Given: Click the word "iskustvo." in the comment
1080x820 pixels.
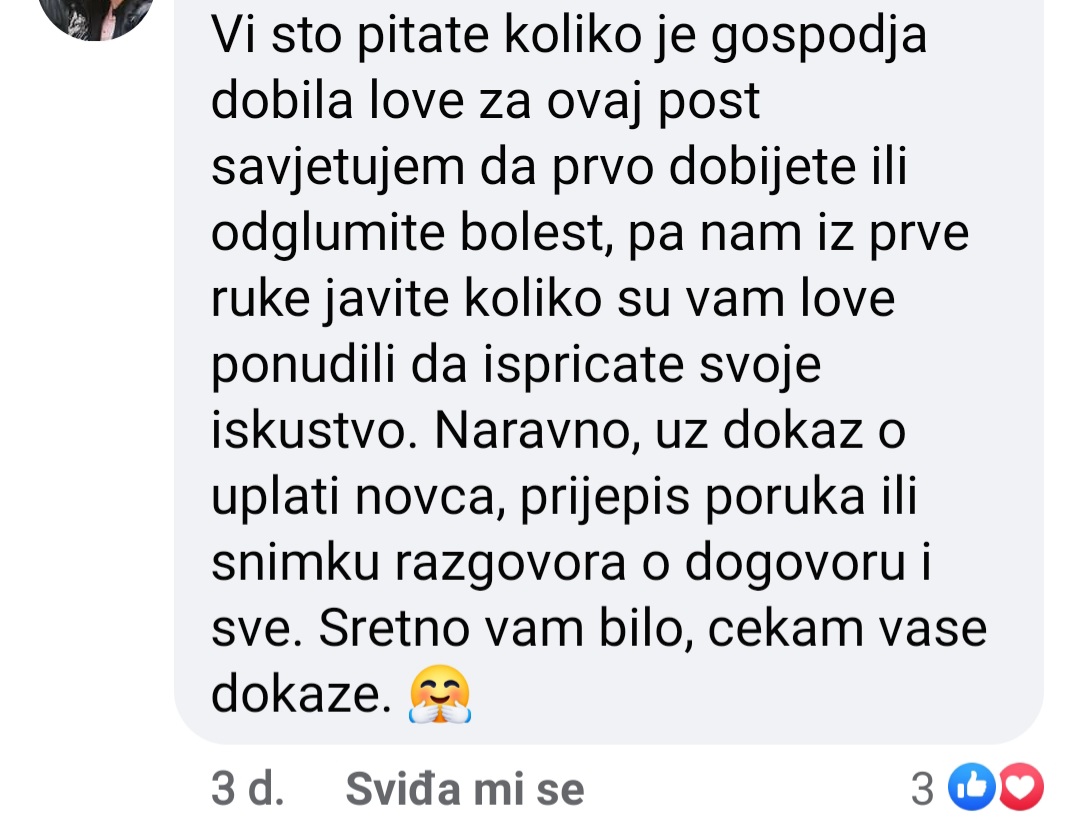Looking at the screenshot, I should [315, 431].
